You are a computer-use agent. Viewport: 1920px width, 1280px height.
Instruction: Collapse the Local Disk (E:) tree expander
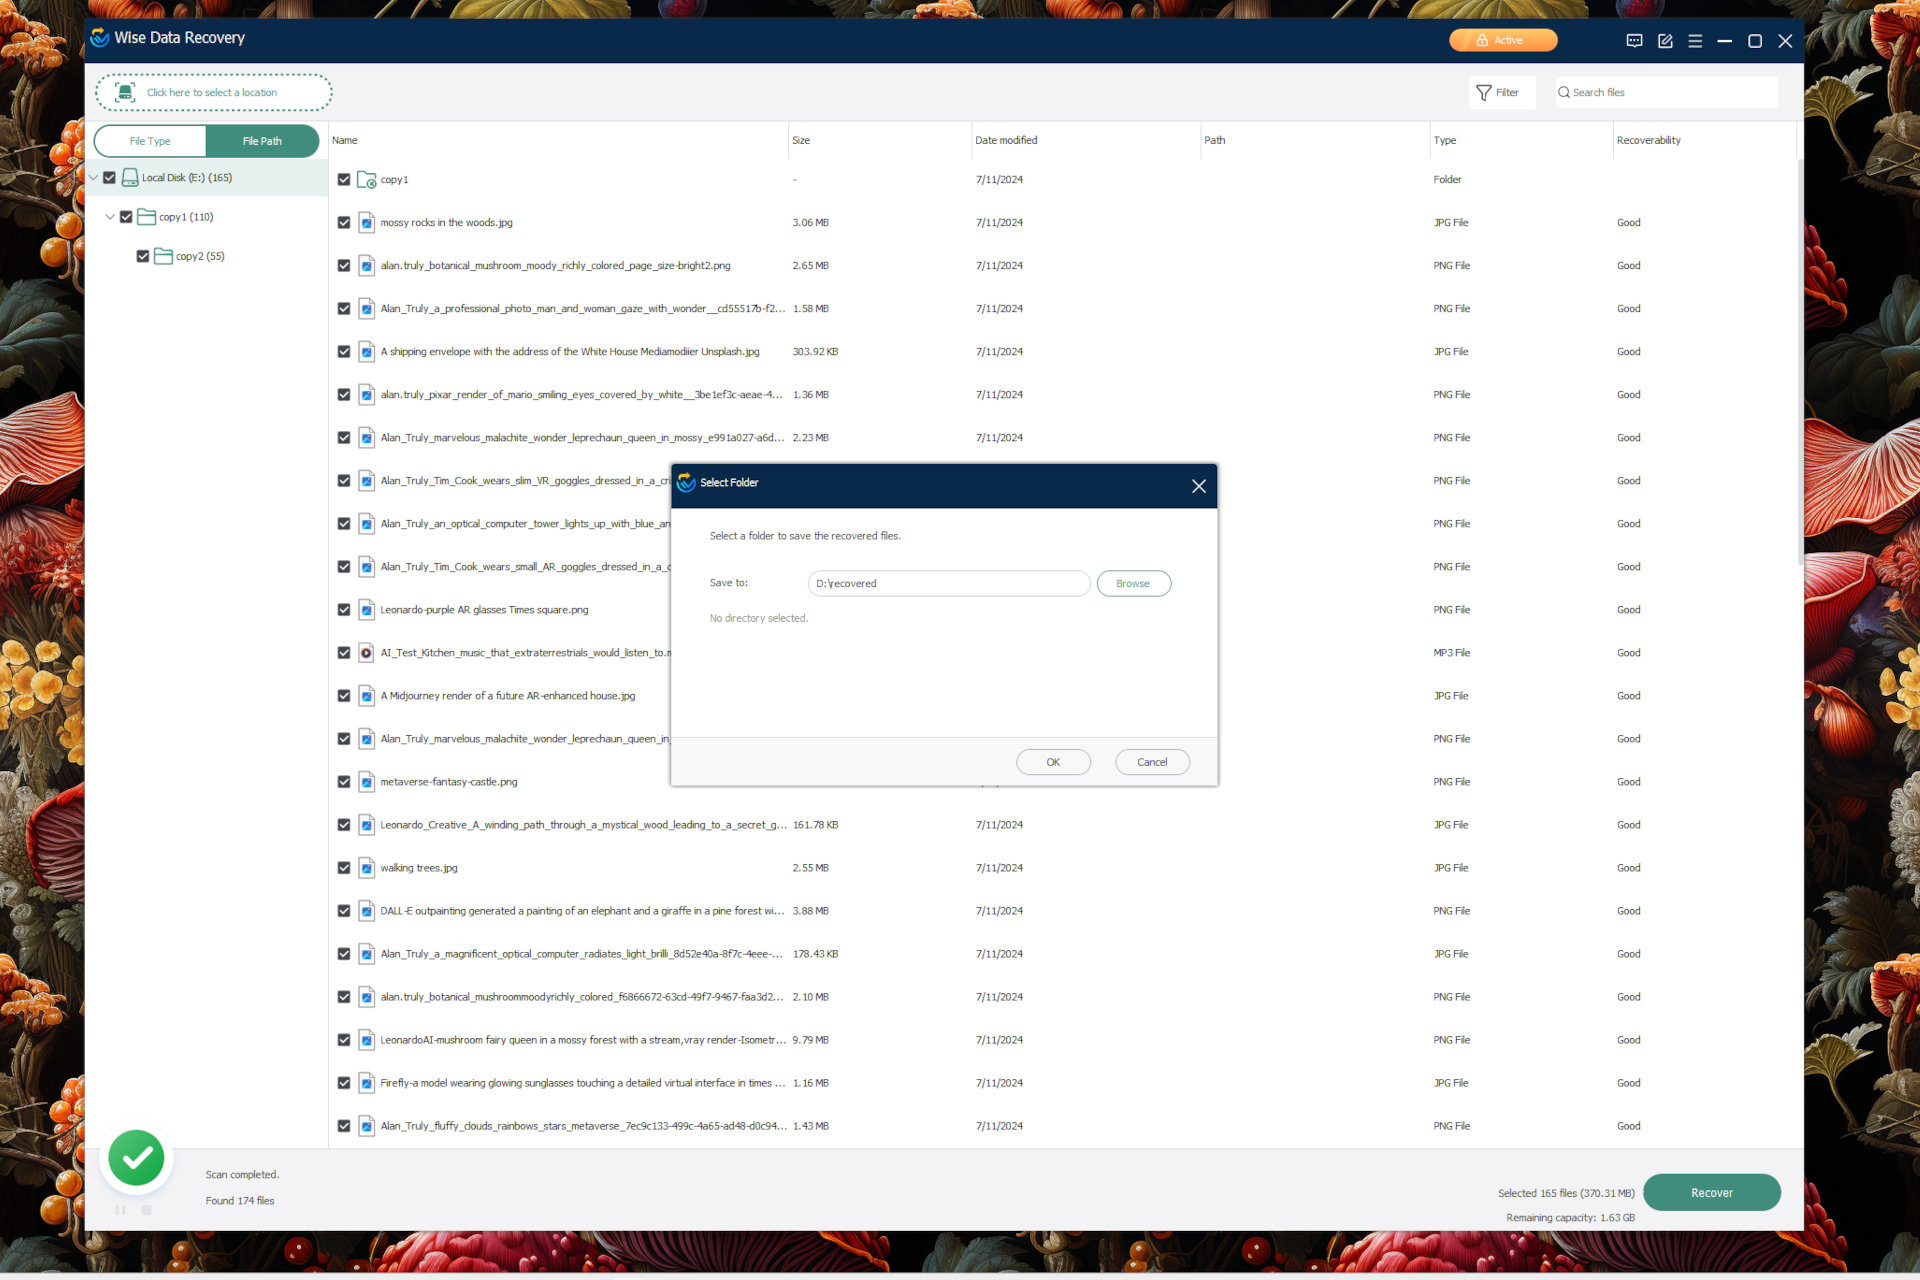click(96, 176)
